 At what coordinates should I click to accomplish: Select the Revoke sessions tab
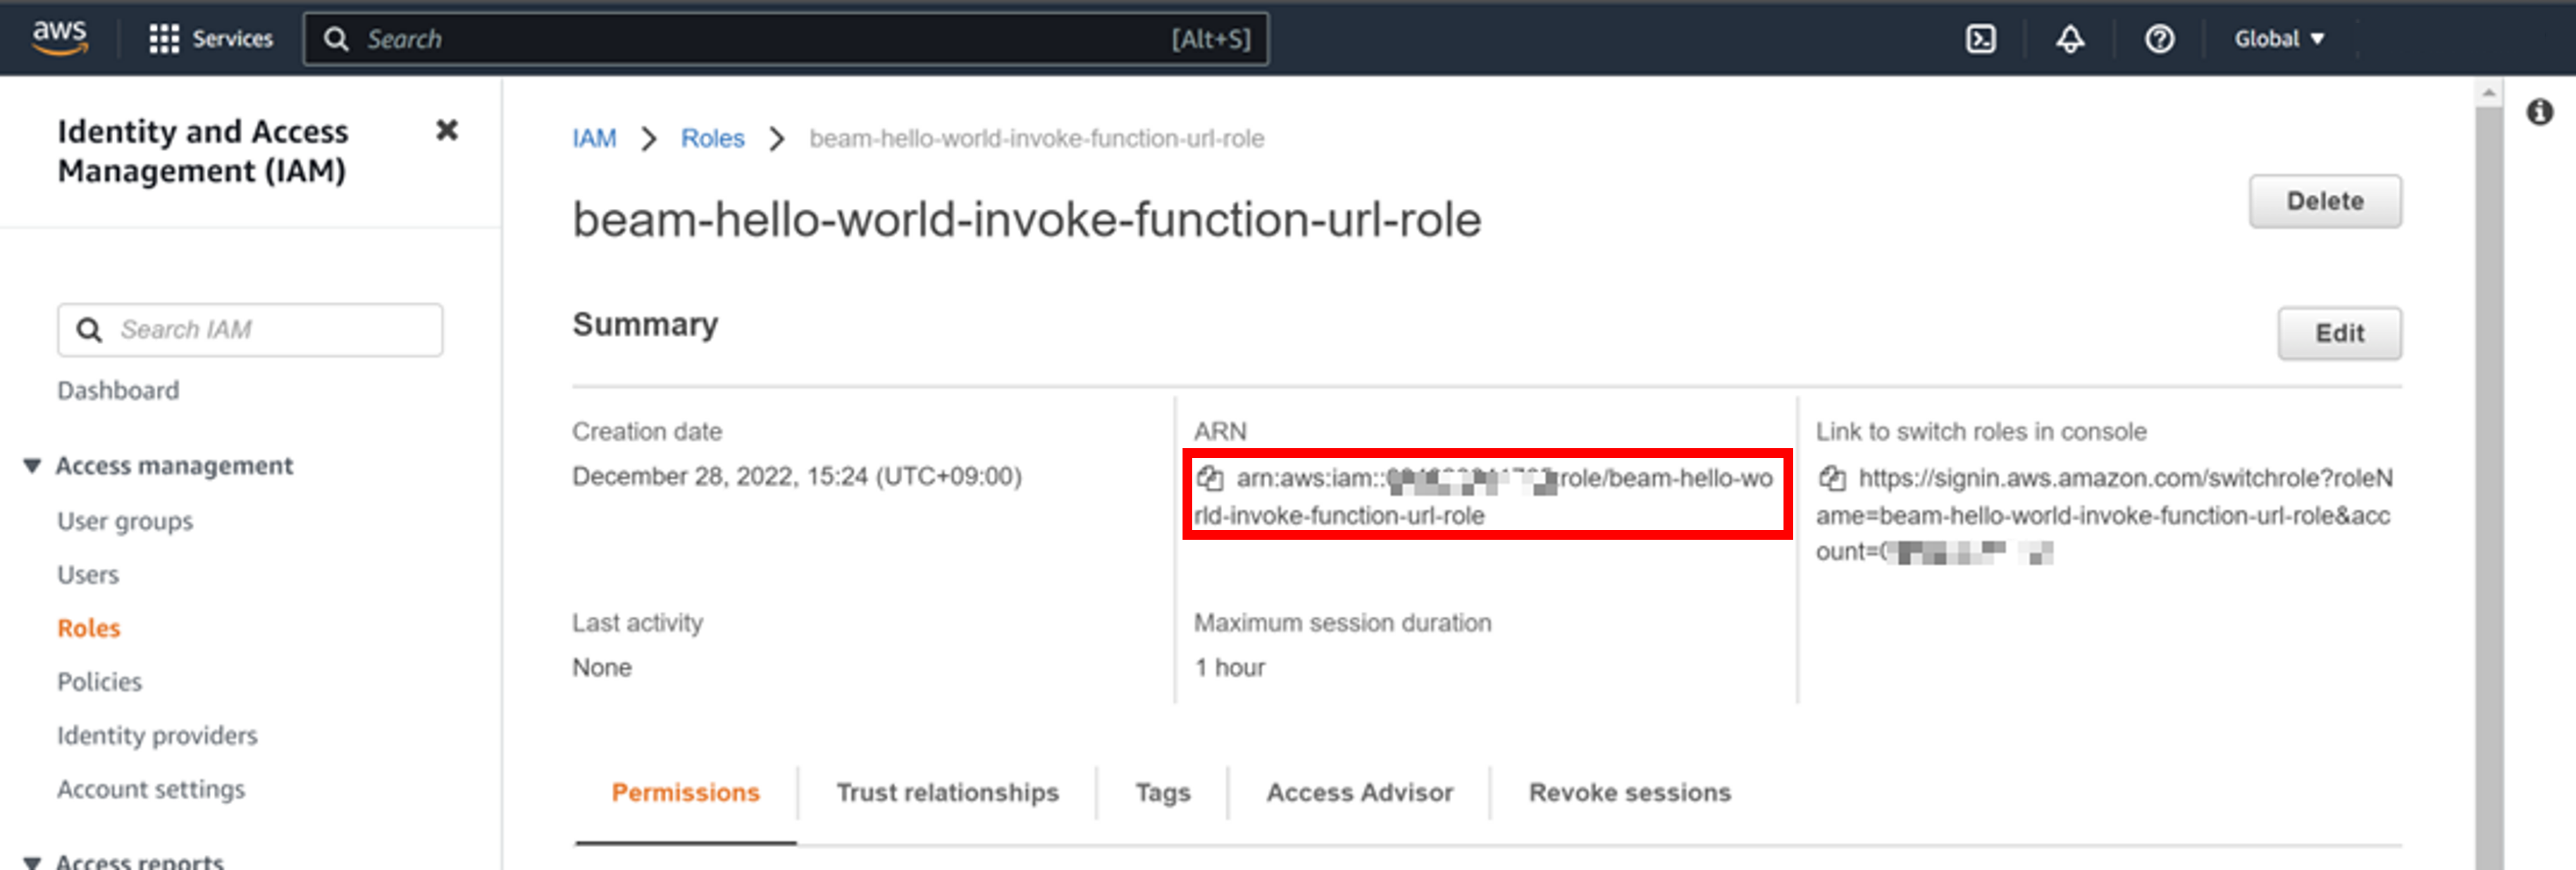point(1629,793)
